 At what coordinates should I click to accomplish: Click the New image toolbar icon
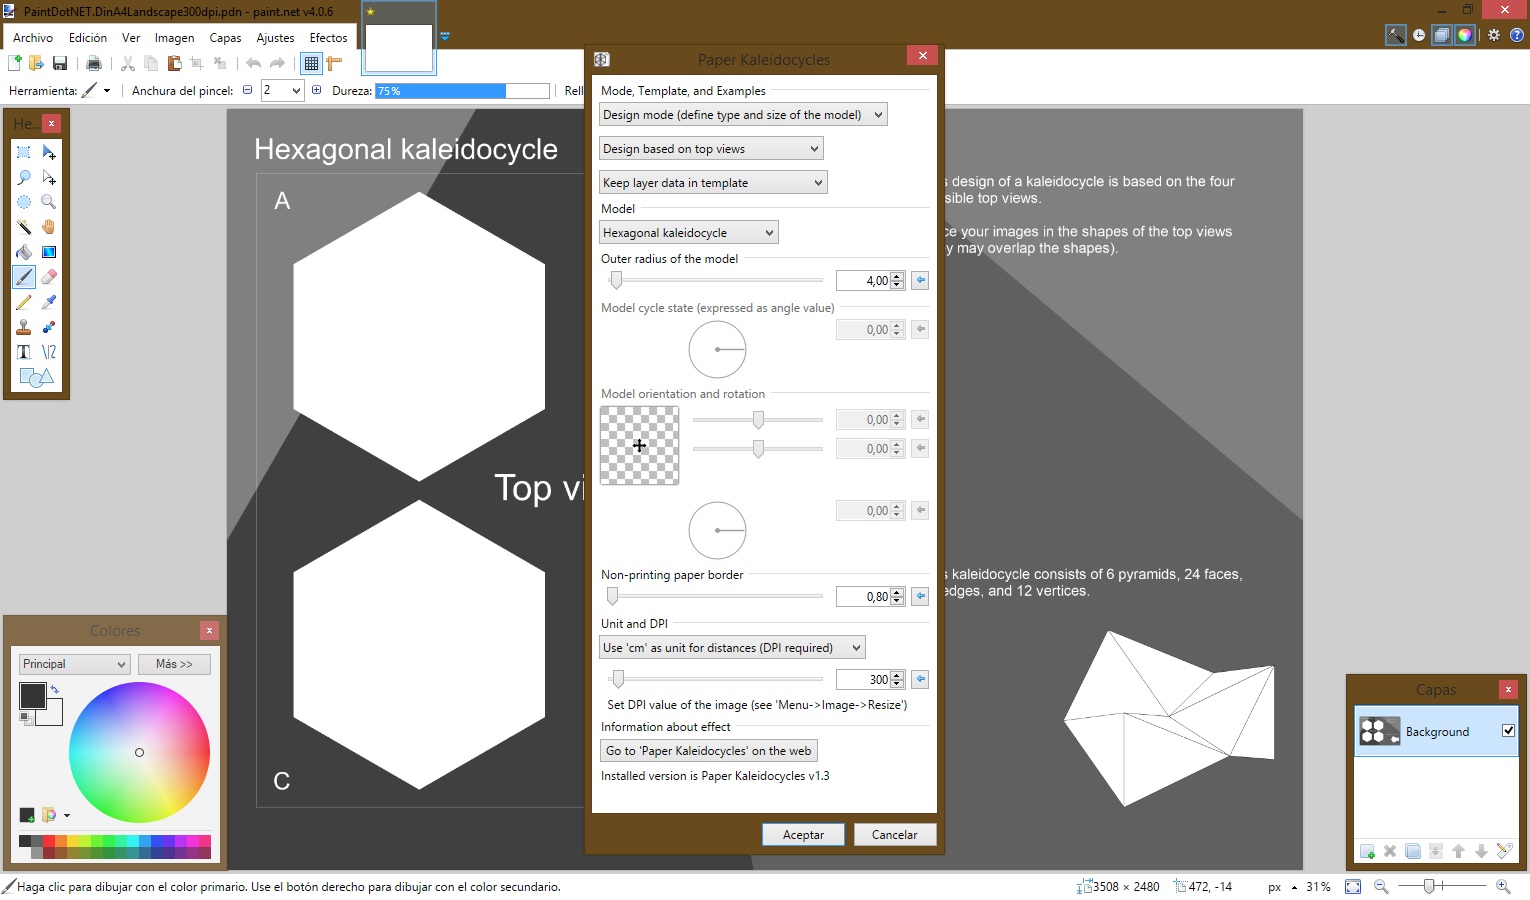(x=15, y=63)
